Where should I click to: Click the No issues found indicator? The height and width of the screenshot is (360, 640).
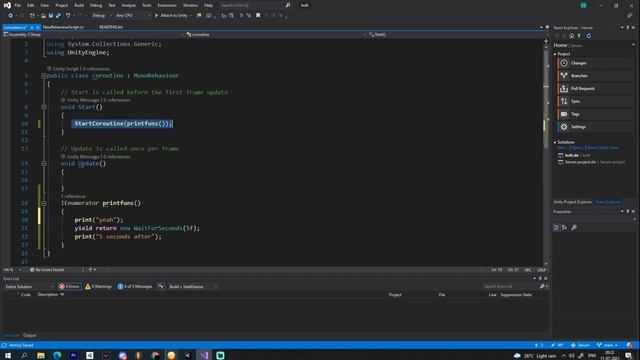point(47,270)
